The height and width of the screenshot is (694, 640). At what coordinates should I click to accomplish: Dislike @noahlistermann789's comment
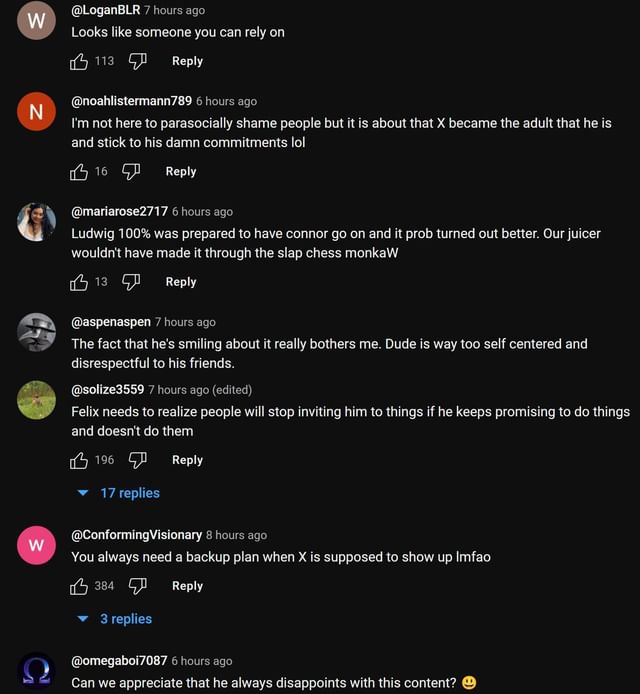point(131,172)
